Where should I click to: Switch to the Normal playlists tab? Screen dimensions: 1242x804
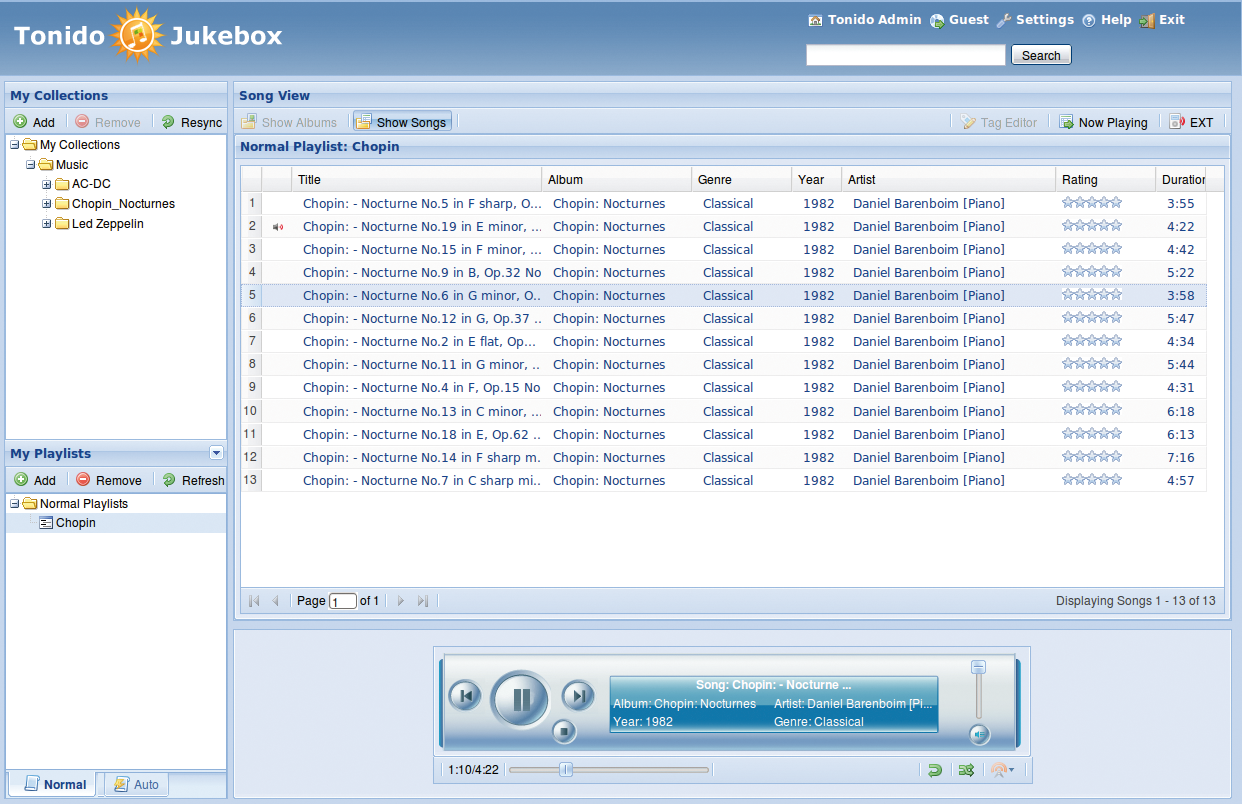55,784
